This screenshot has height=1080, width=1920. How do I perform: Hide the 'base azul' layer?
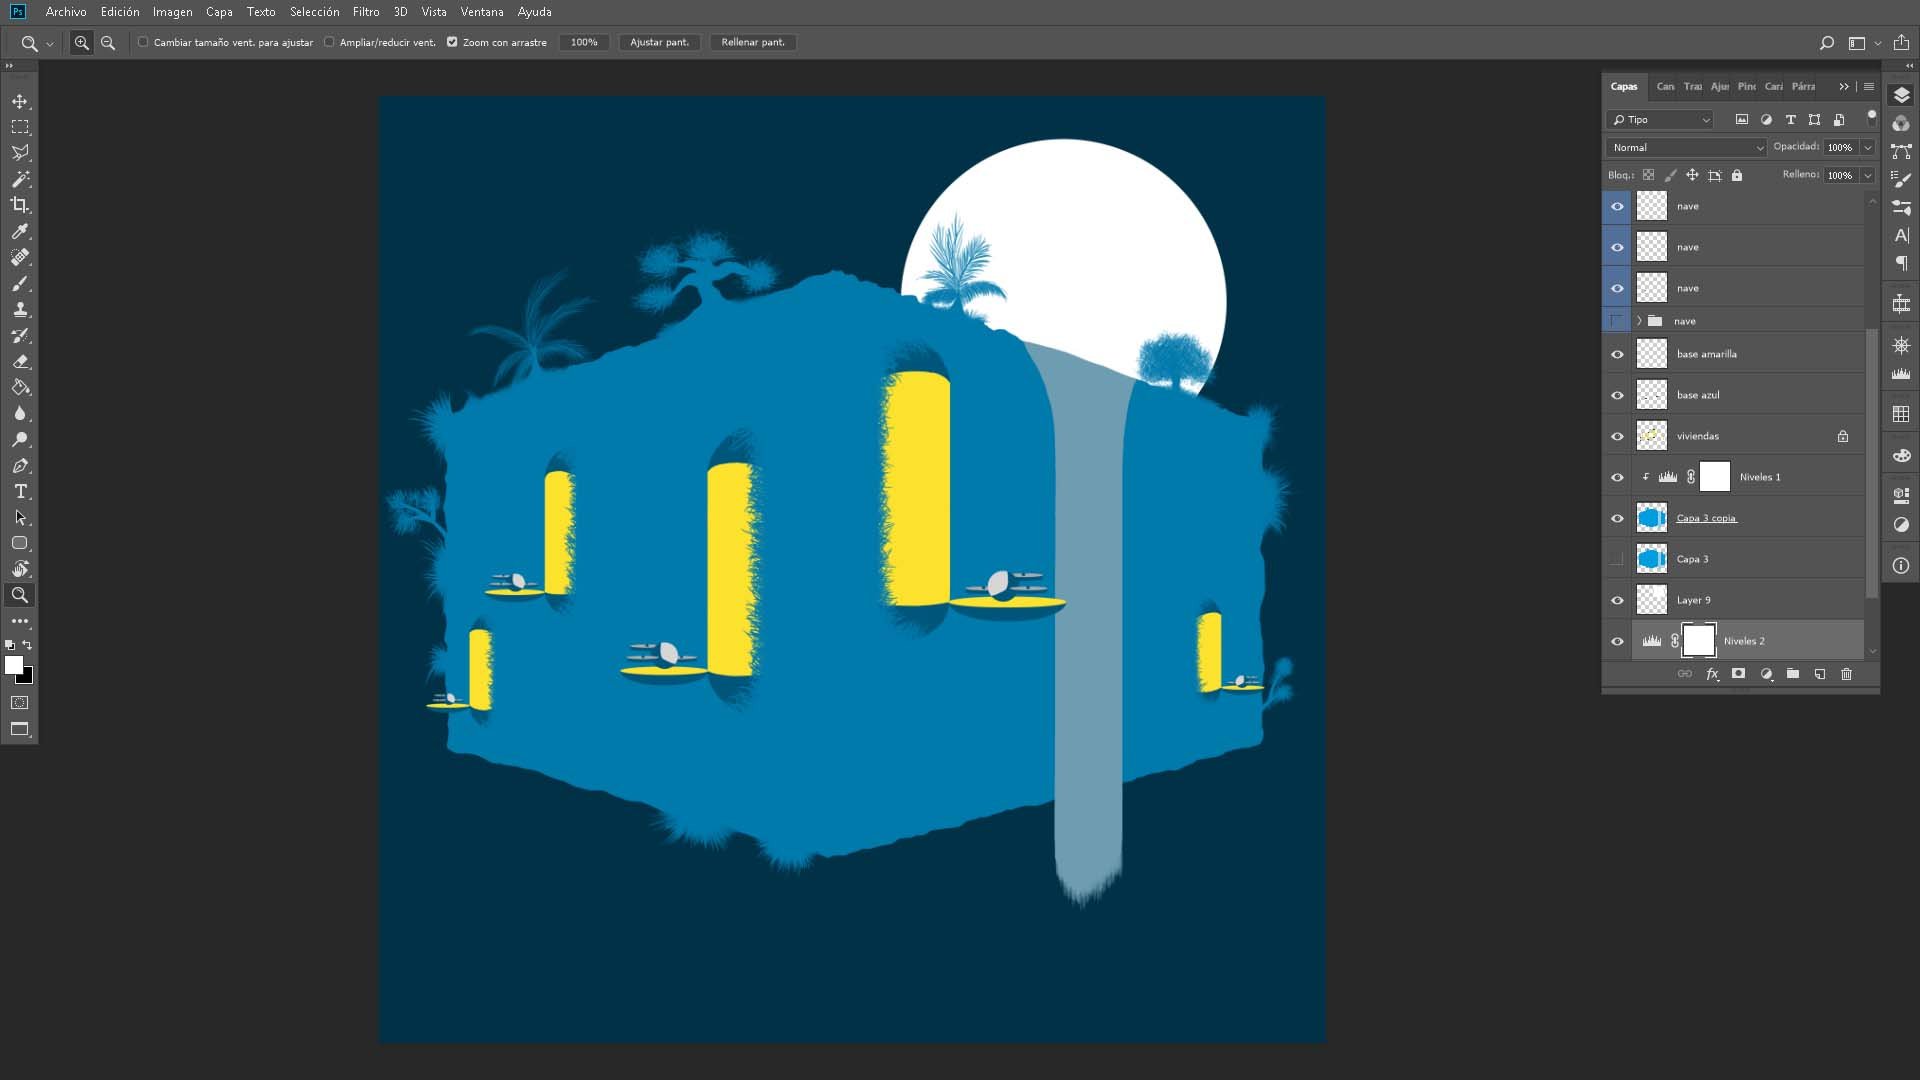tap(1617, 395)
